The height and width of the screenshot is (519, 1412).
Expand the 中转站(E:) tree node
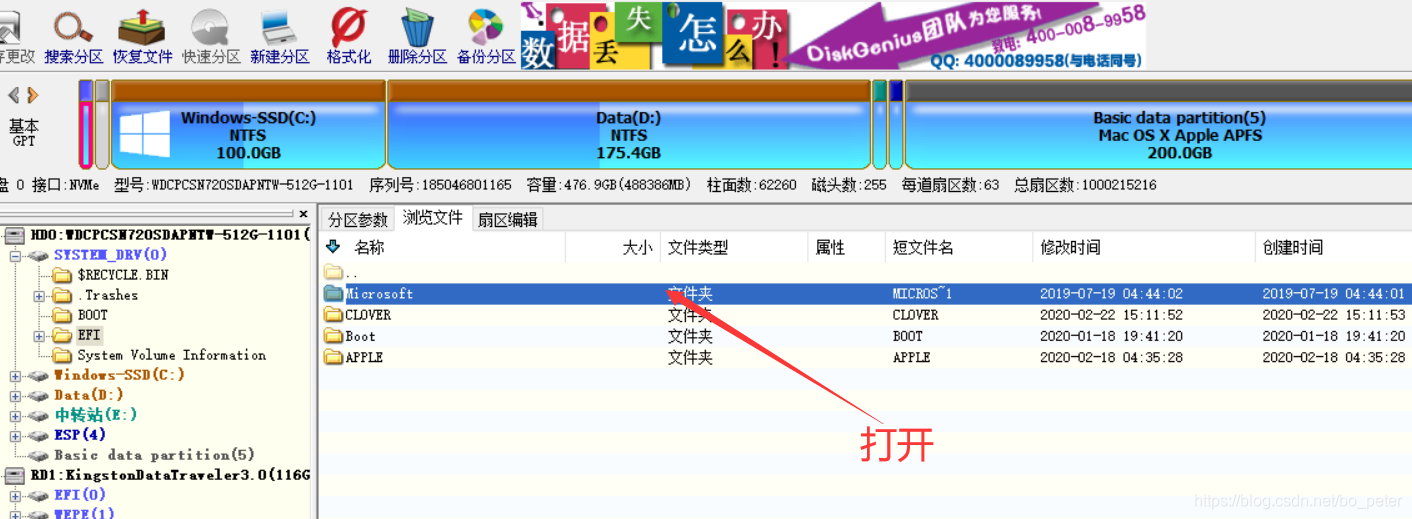coord(15,415)
